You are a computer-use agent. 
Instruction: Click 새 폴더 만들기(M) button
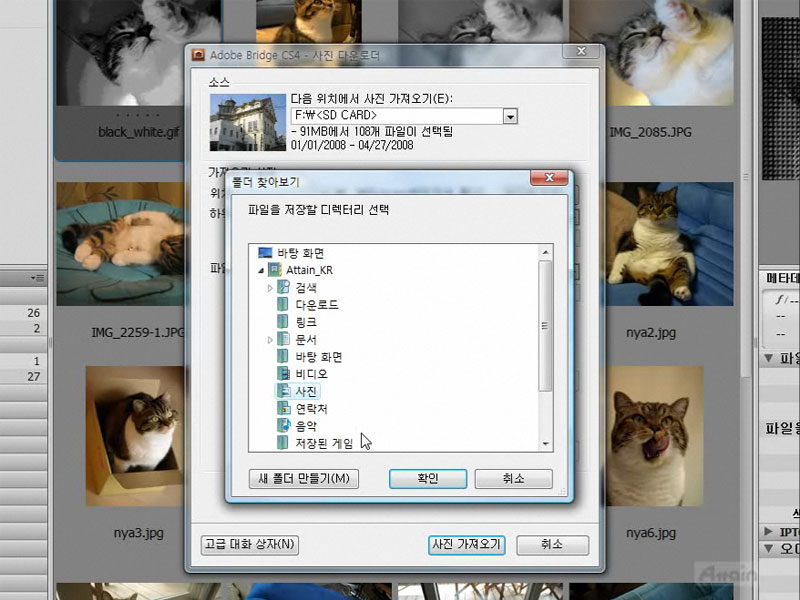pos(304,479)
